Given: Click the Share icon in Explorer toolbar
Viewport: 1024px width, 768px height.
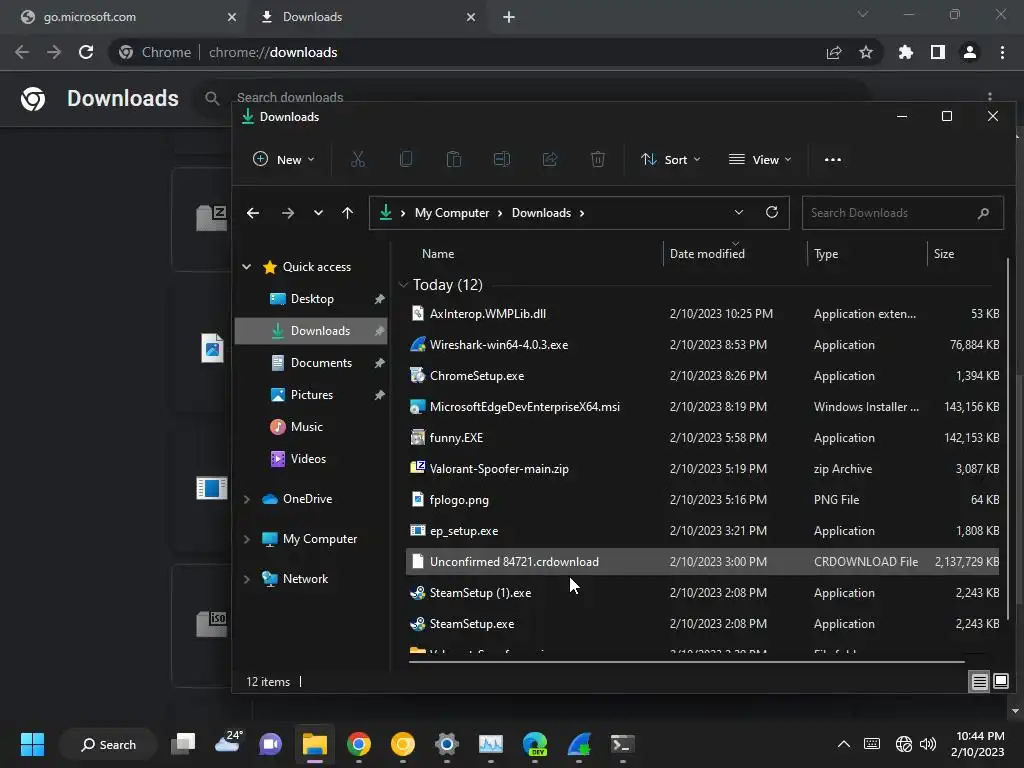Looking at the screenshot, I should click(550, 159).
